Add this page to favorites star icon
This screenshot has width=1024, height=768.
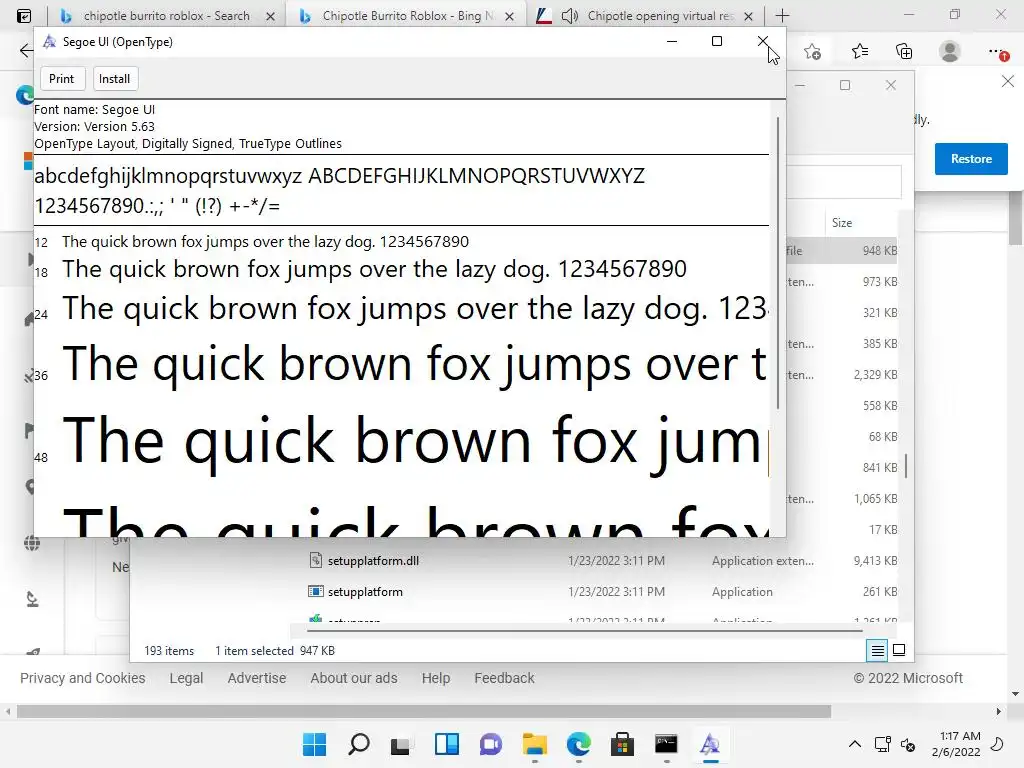812,52
